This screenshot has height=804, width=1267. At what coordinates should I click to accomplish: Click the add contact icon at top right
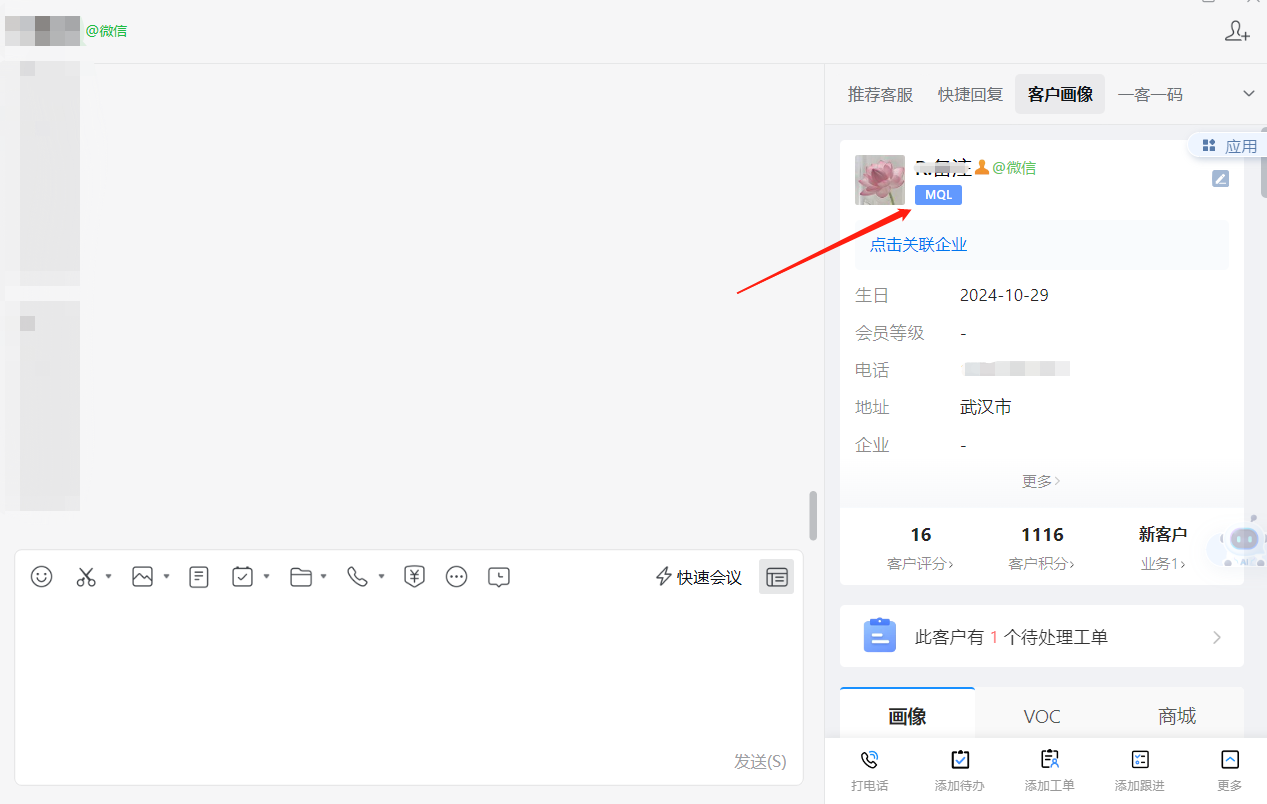(1237, 32)
